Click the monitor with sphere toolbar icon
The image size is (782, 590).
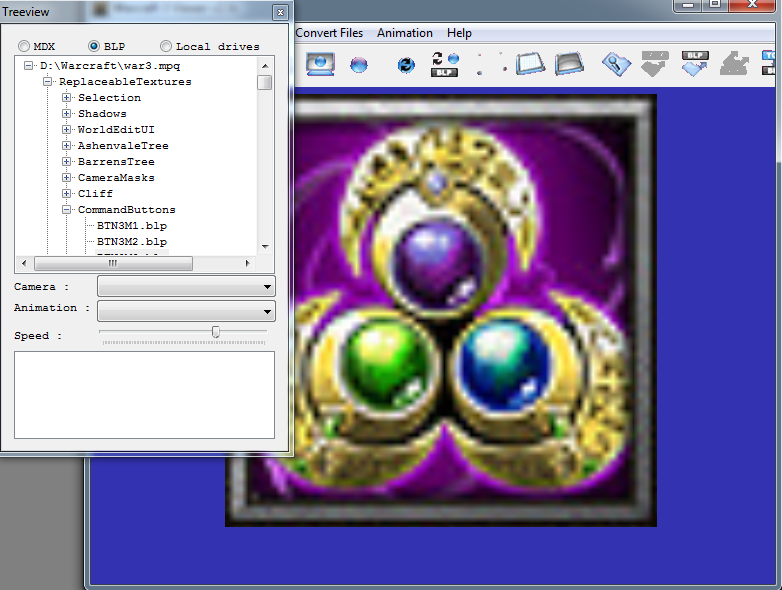(x=320, y=64)
